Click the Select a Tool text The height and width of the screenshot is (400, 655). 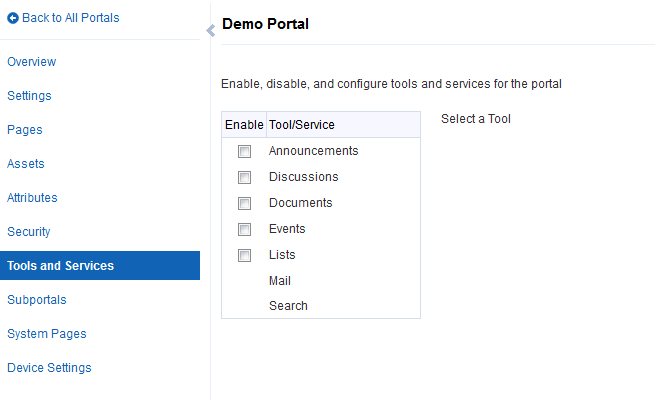pyautogui.click(x=476, y=119)
